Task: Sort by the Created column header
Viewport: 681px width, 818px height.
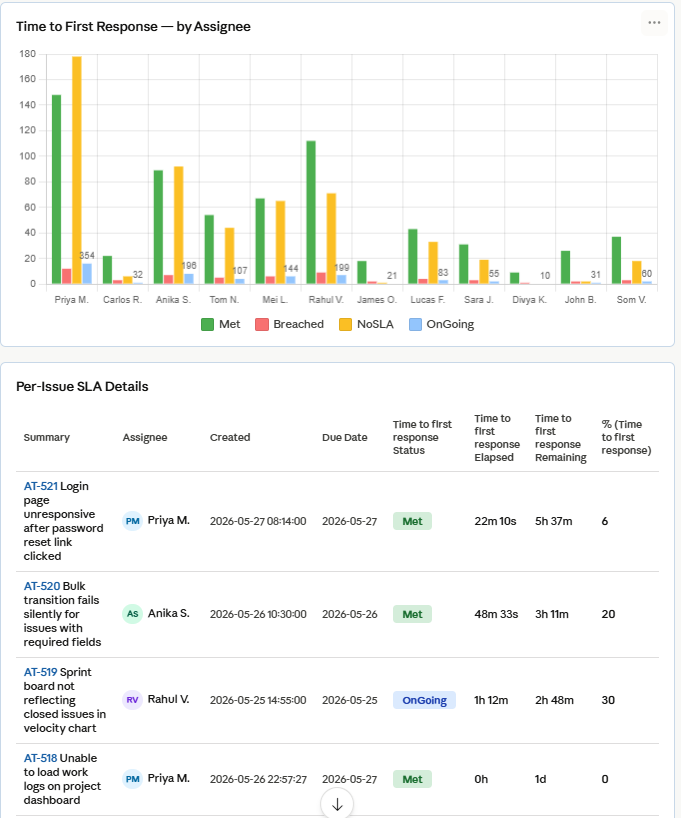Action: [230, 437]
